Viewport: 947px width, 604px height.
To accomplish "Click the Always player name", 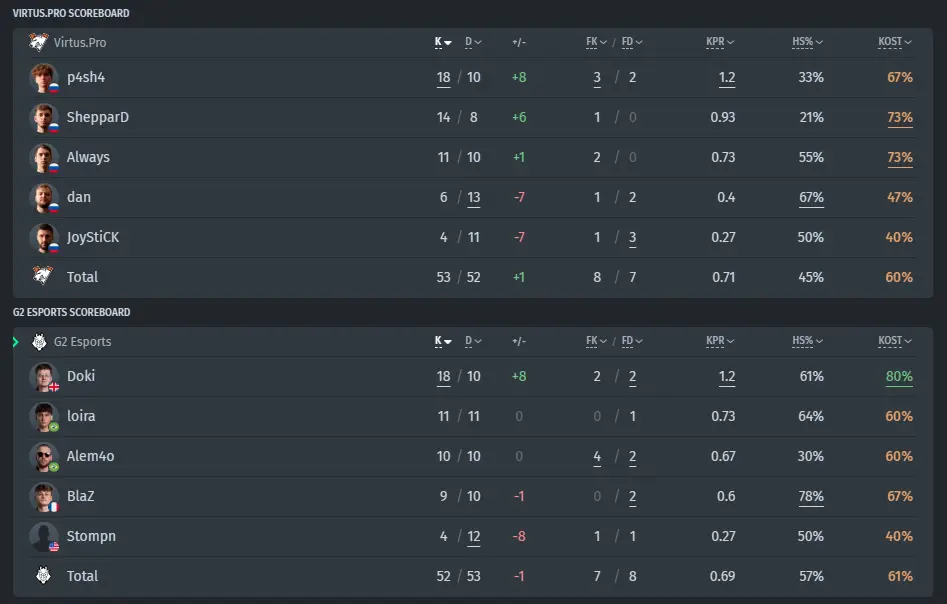I will [88, 157].
